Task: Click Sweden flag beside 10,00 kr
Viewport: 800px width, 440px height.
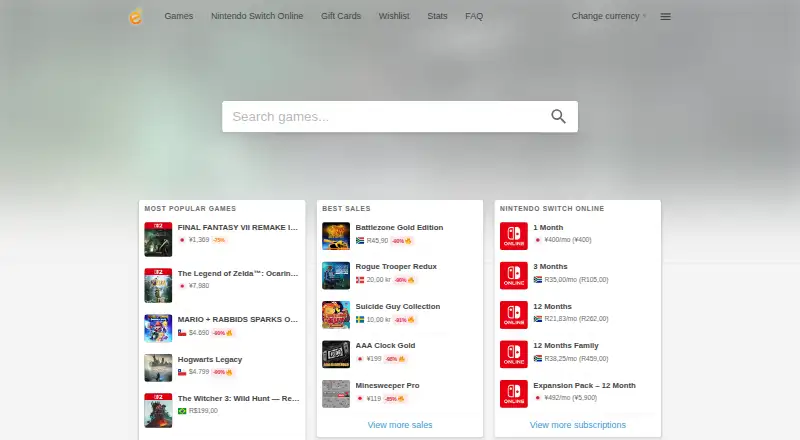Action: coord(360,320)
